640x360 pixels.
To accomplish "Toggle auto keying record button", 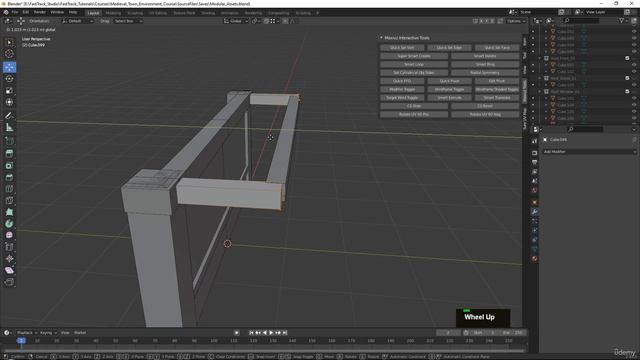I will 237,333.
